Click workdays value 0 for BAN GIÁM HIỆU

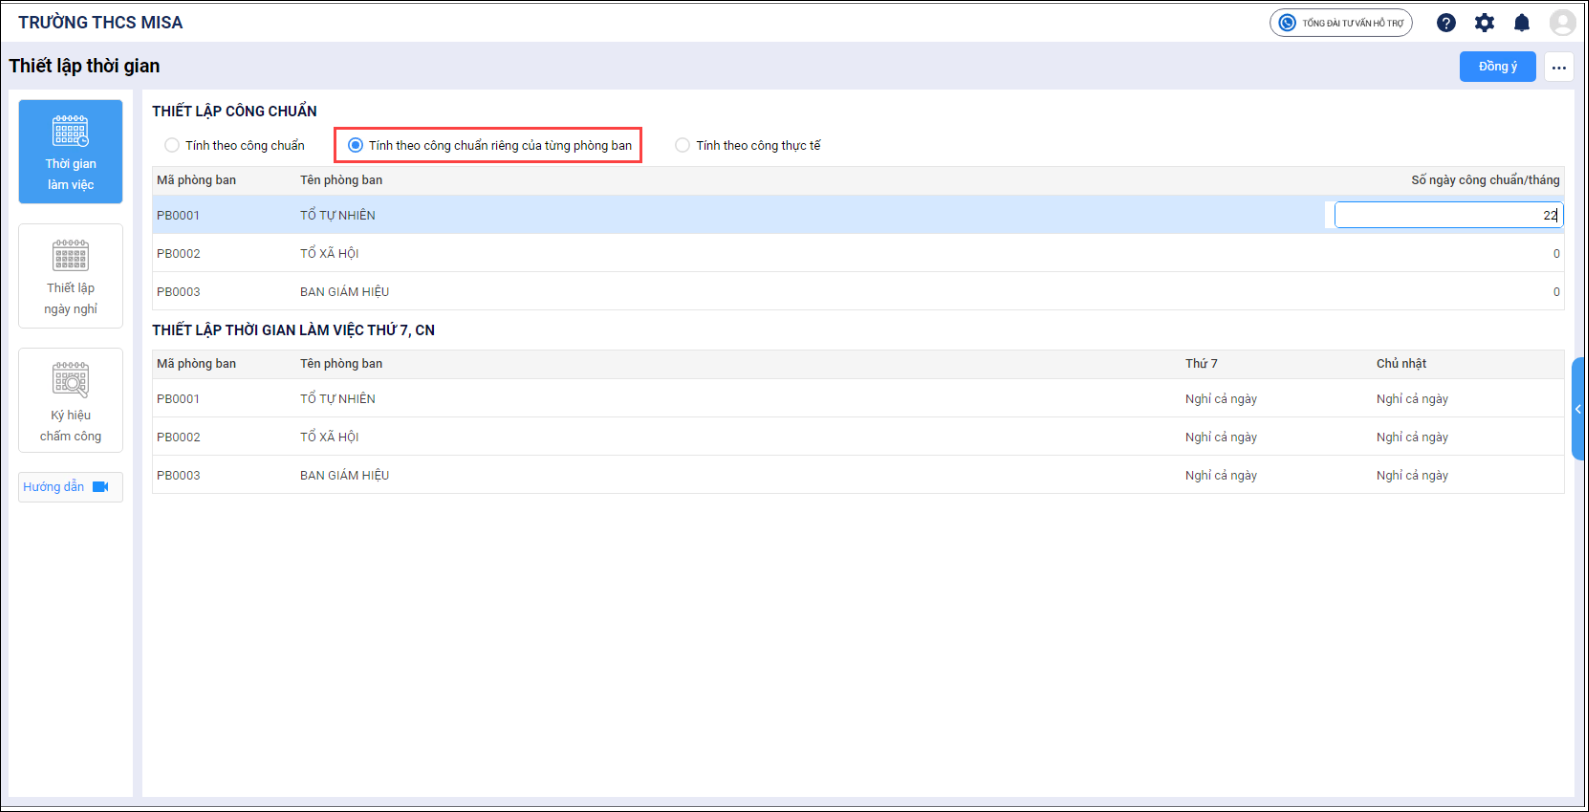(1556, 292)
